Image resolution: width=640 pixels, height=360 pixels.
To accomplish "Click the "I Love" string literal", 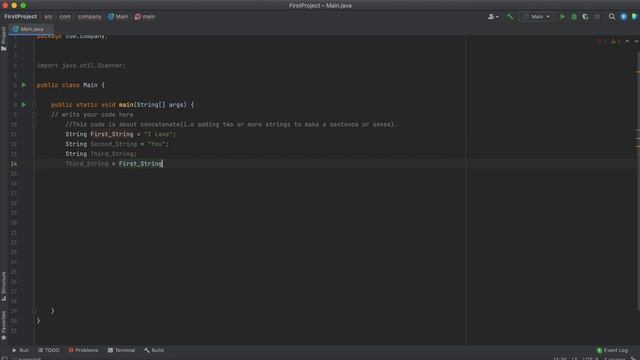I will pos(158,134).
